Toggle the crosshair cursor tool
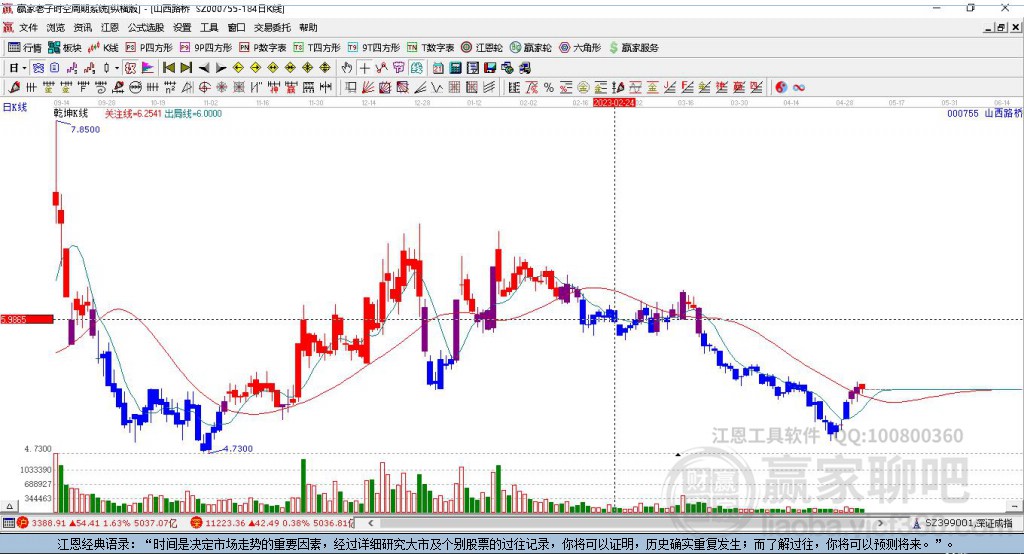Image resolution: width=1024 pixels, height=554 pixels. click(364, 68)
